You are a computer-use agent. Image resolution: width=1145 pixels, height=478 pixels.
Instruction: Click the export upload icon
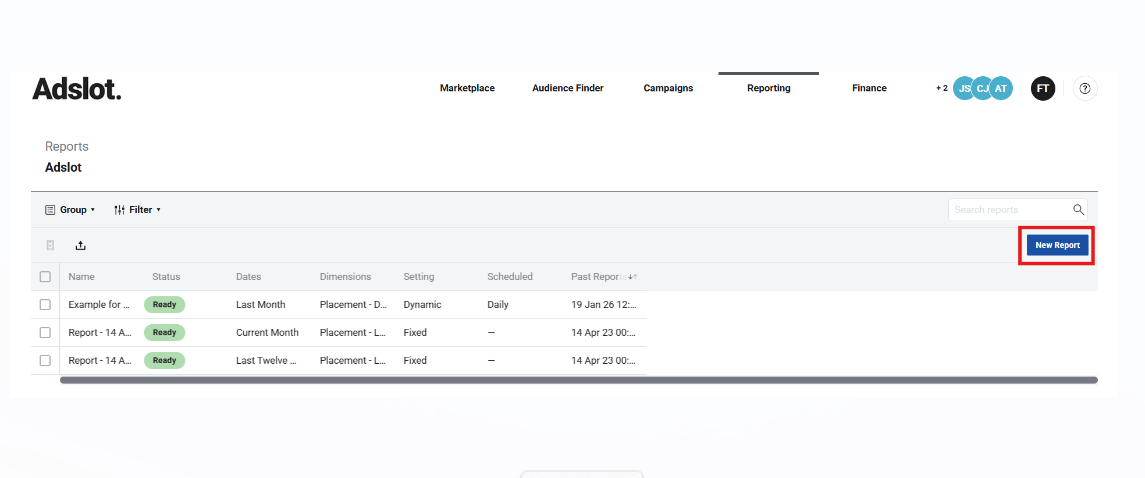[x=81, y=245]
